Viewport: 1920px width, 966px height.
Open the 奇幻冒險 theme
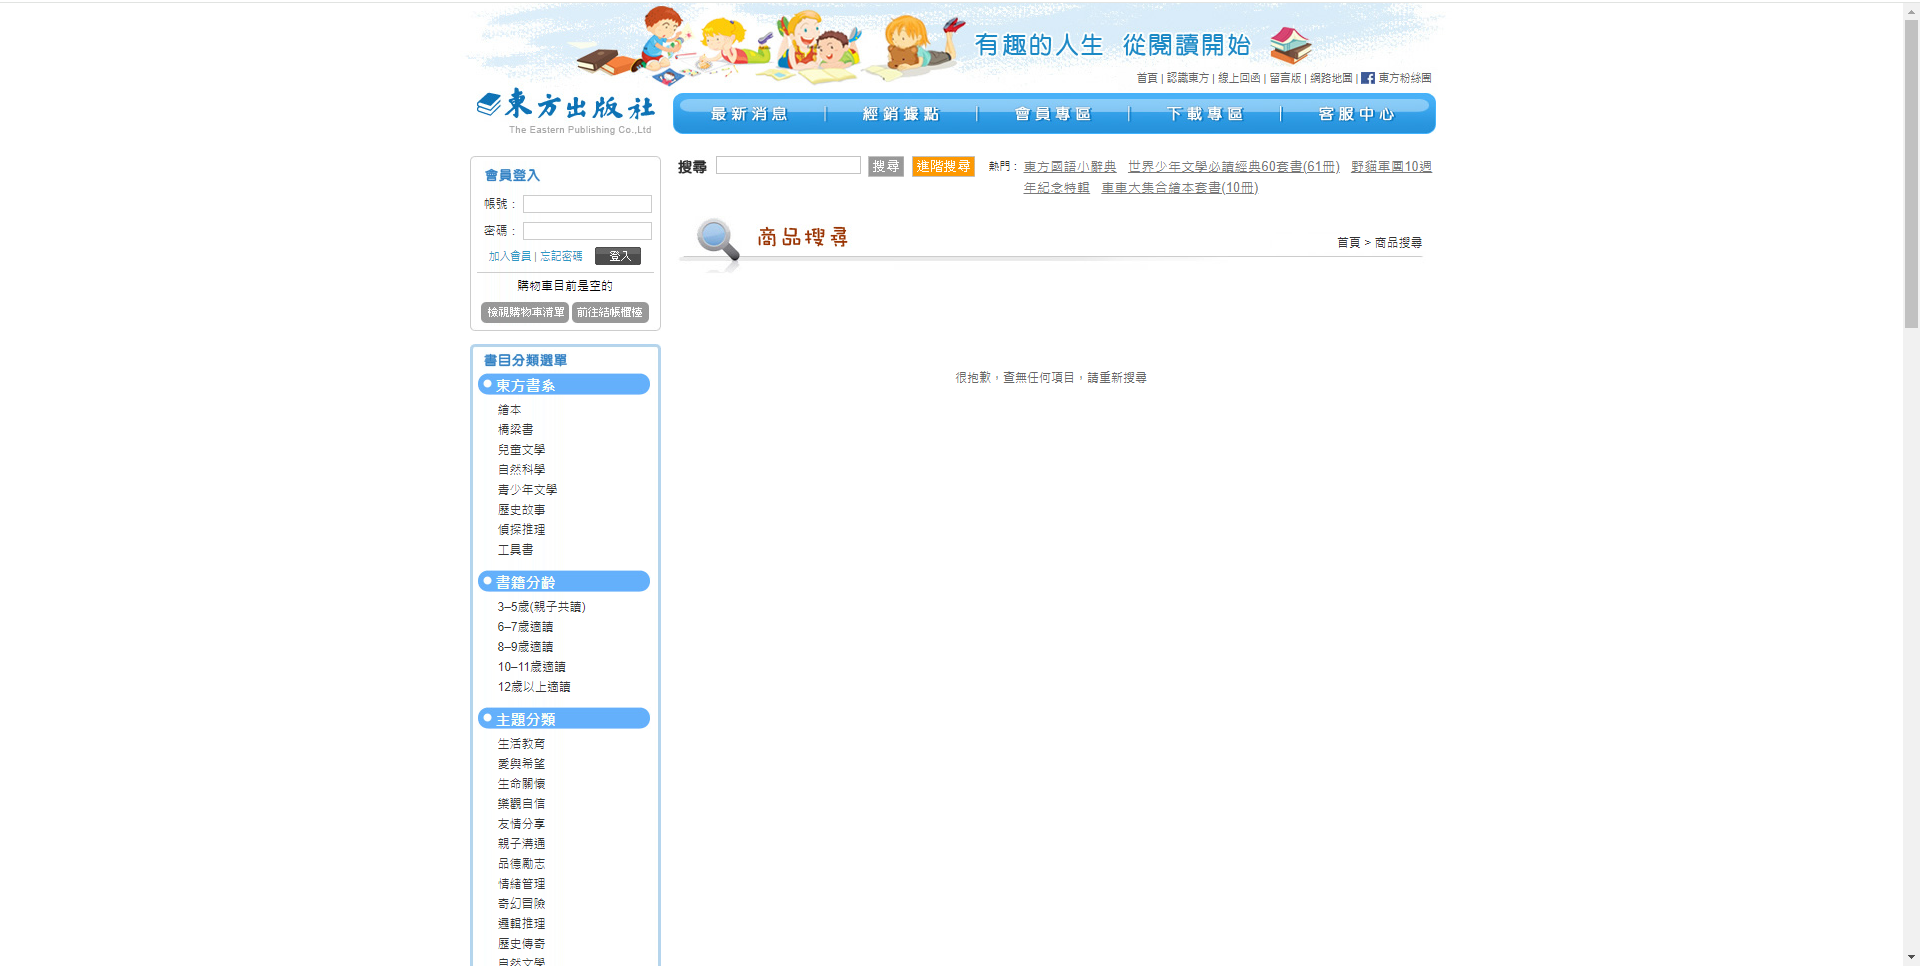tap(522, 904)
